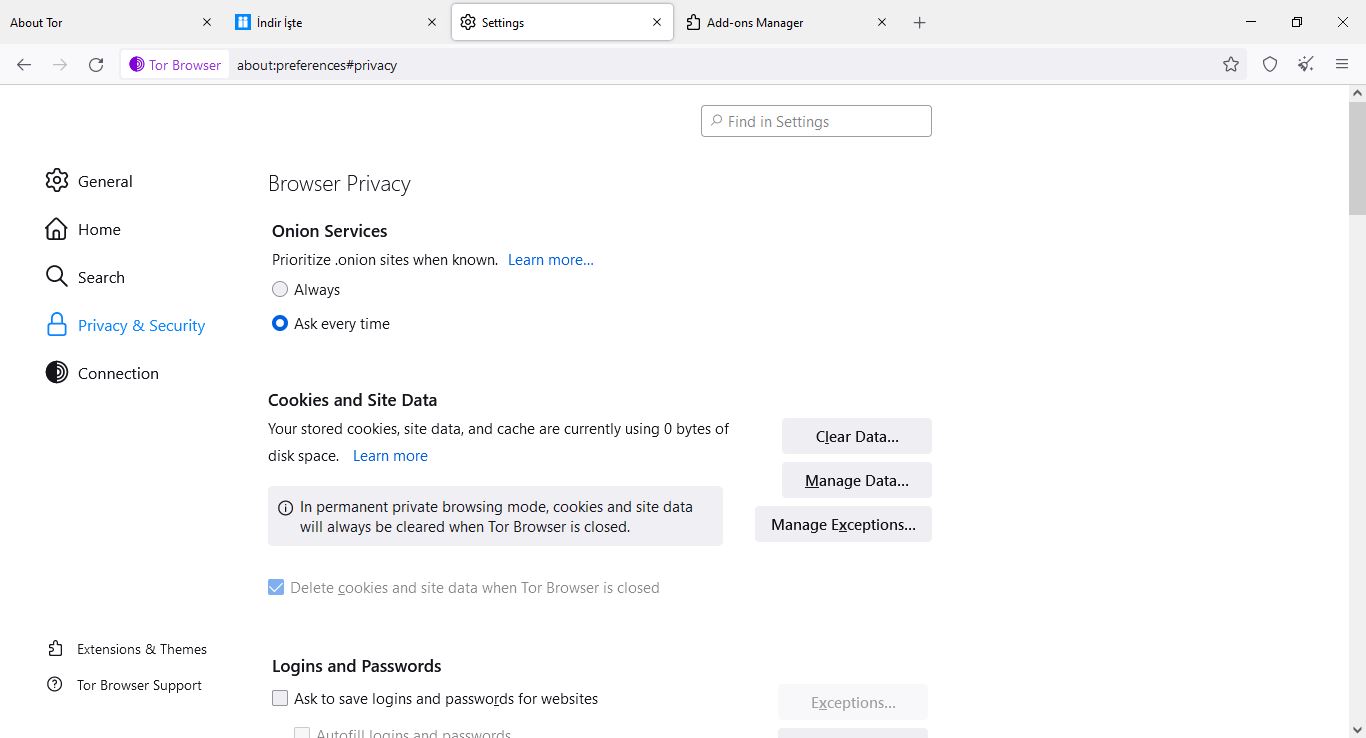Screen dimensions: 1366x738
Task: Close the Add-ons Manager tab
Action: tap(882, 22)
